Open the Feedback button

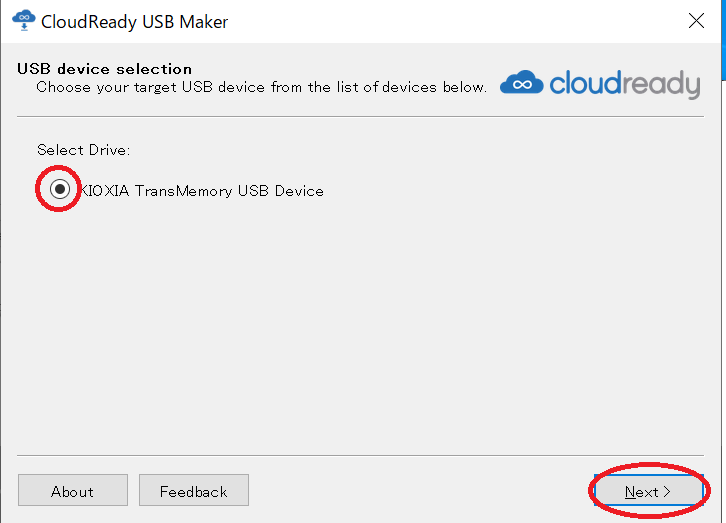coord(194,490)
